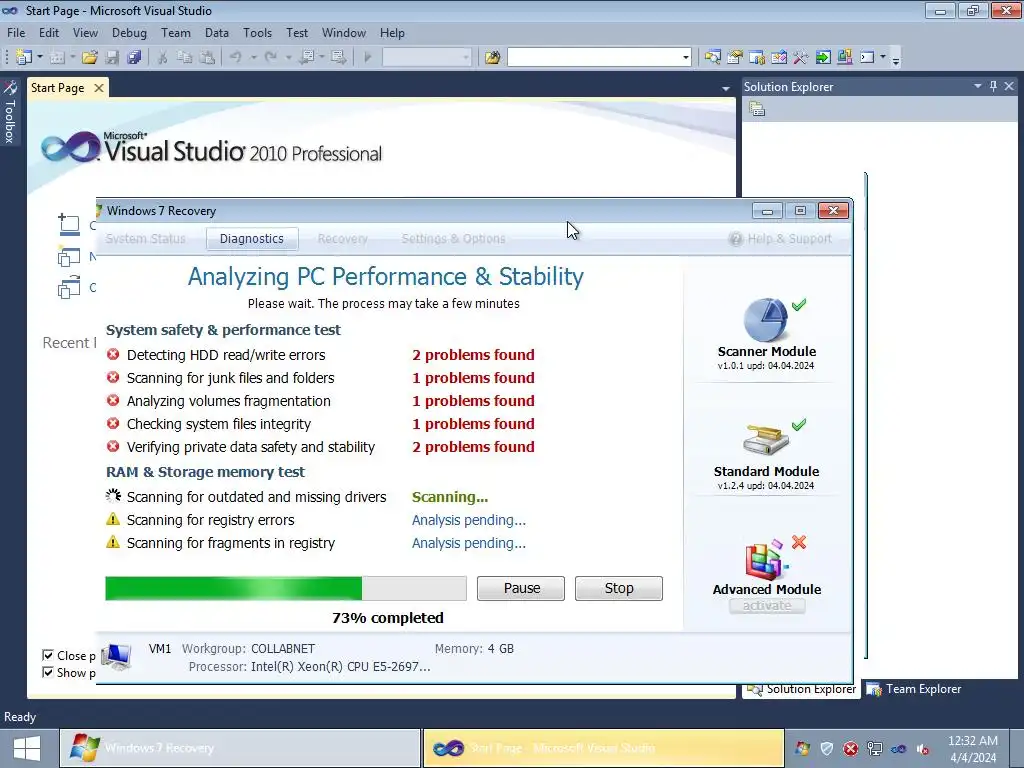Select the Diagnostics tab in Windows 7 Recovery

[252, 238]
